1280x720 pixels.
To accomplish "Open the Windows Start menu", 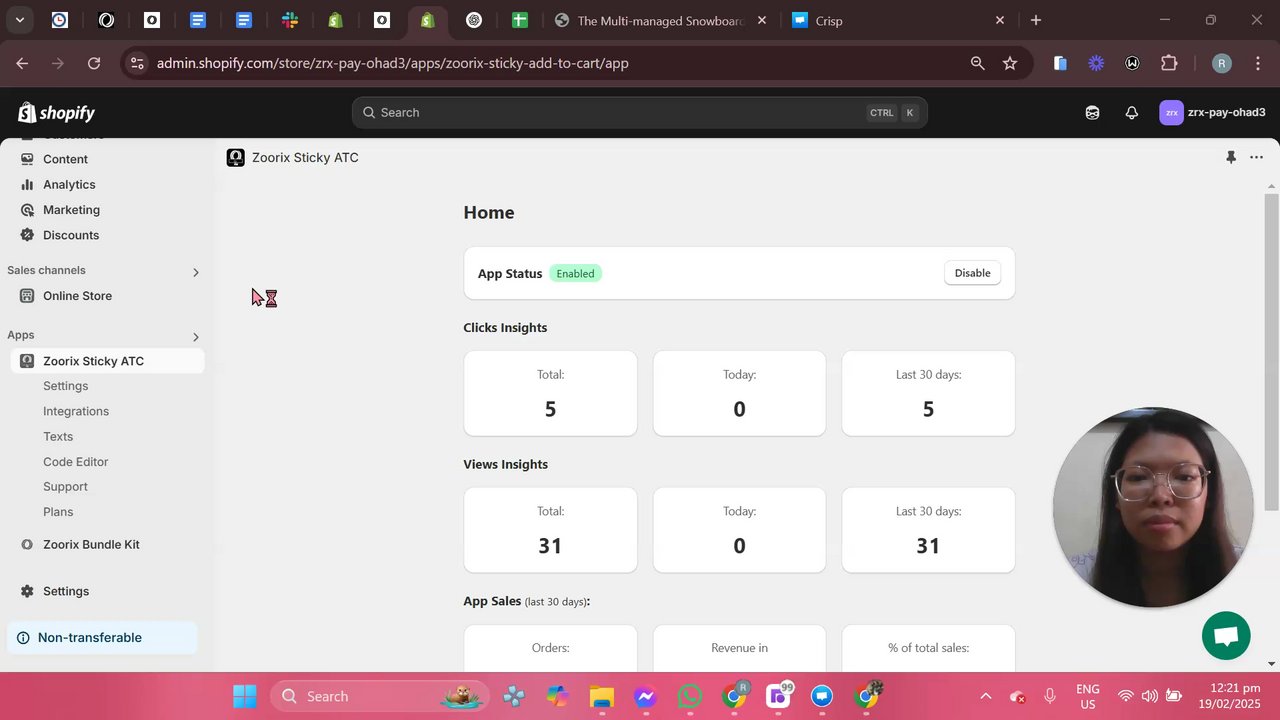I will click(x=245, y=696).
